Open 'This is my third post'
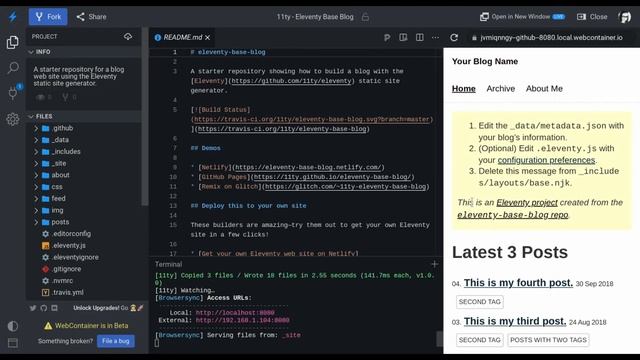Image resolution: width=640 pixels, height=360 pixels. [x=515, y=321]
